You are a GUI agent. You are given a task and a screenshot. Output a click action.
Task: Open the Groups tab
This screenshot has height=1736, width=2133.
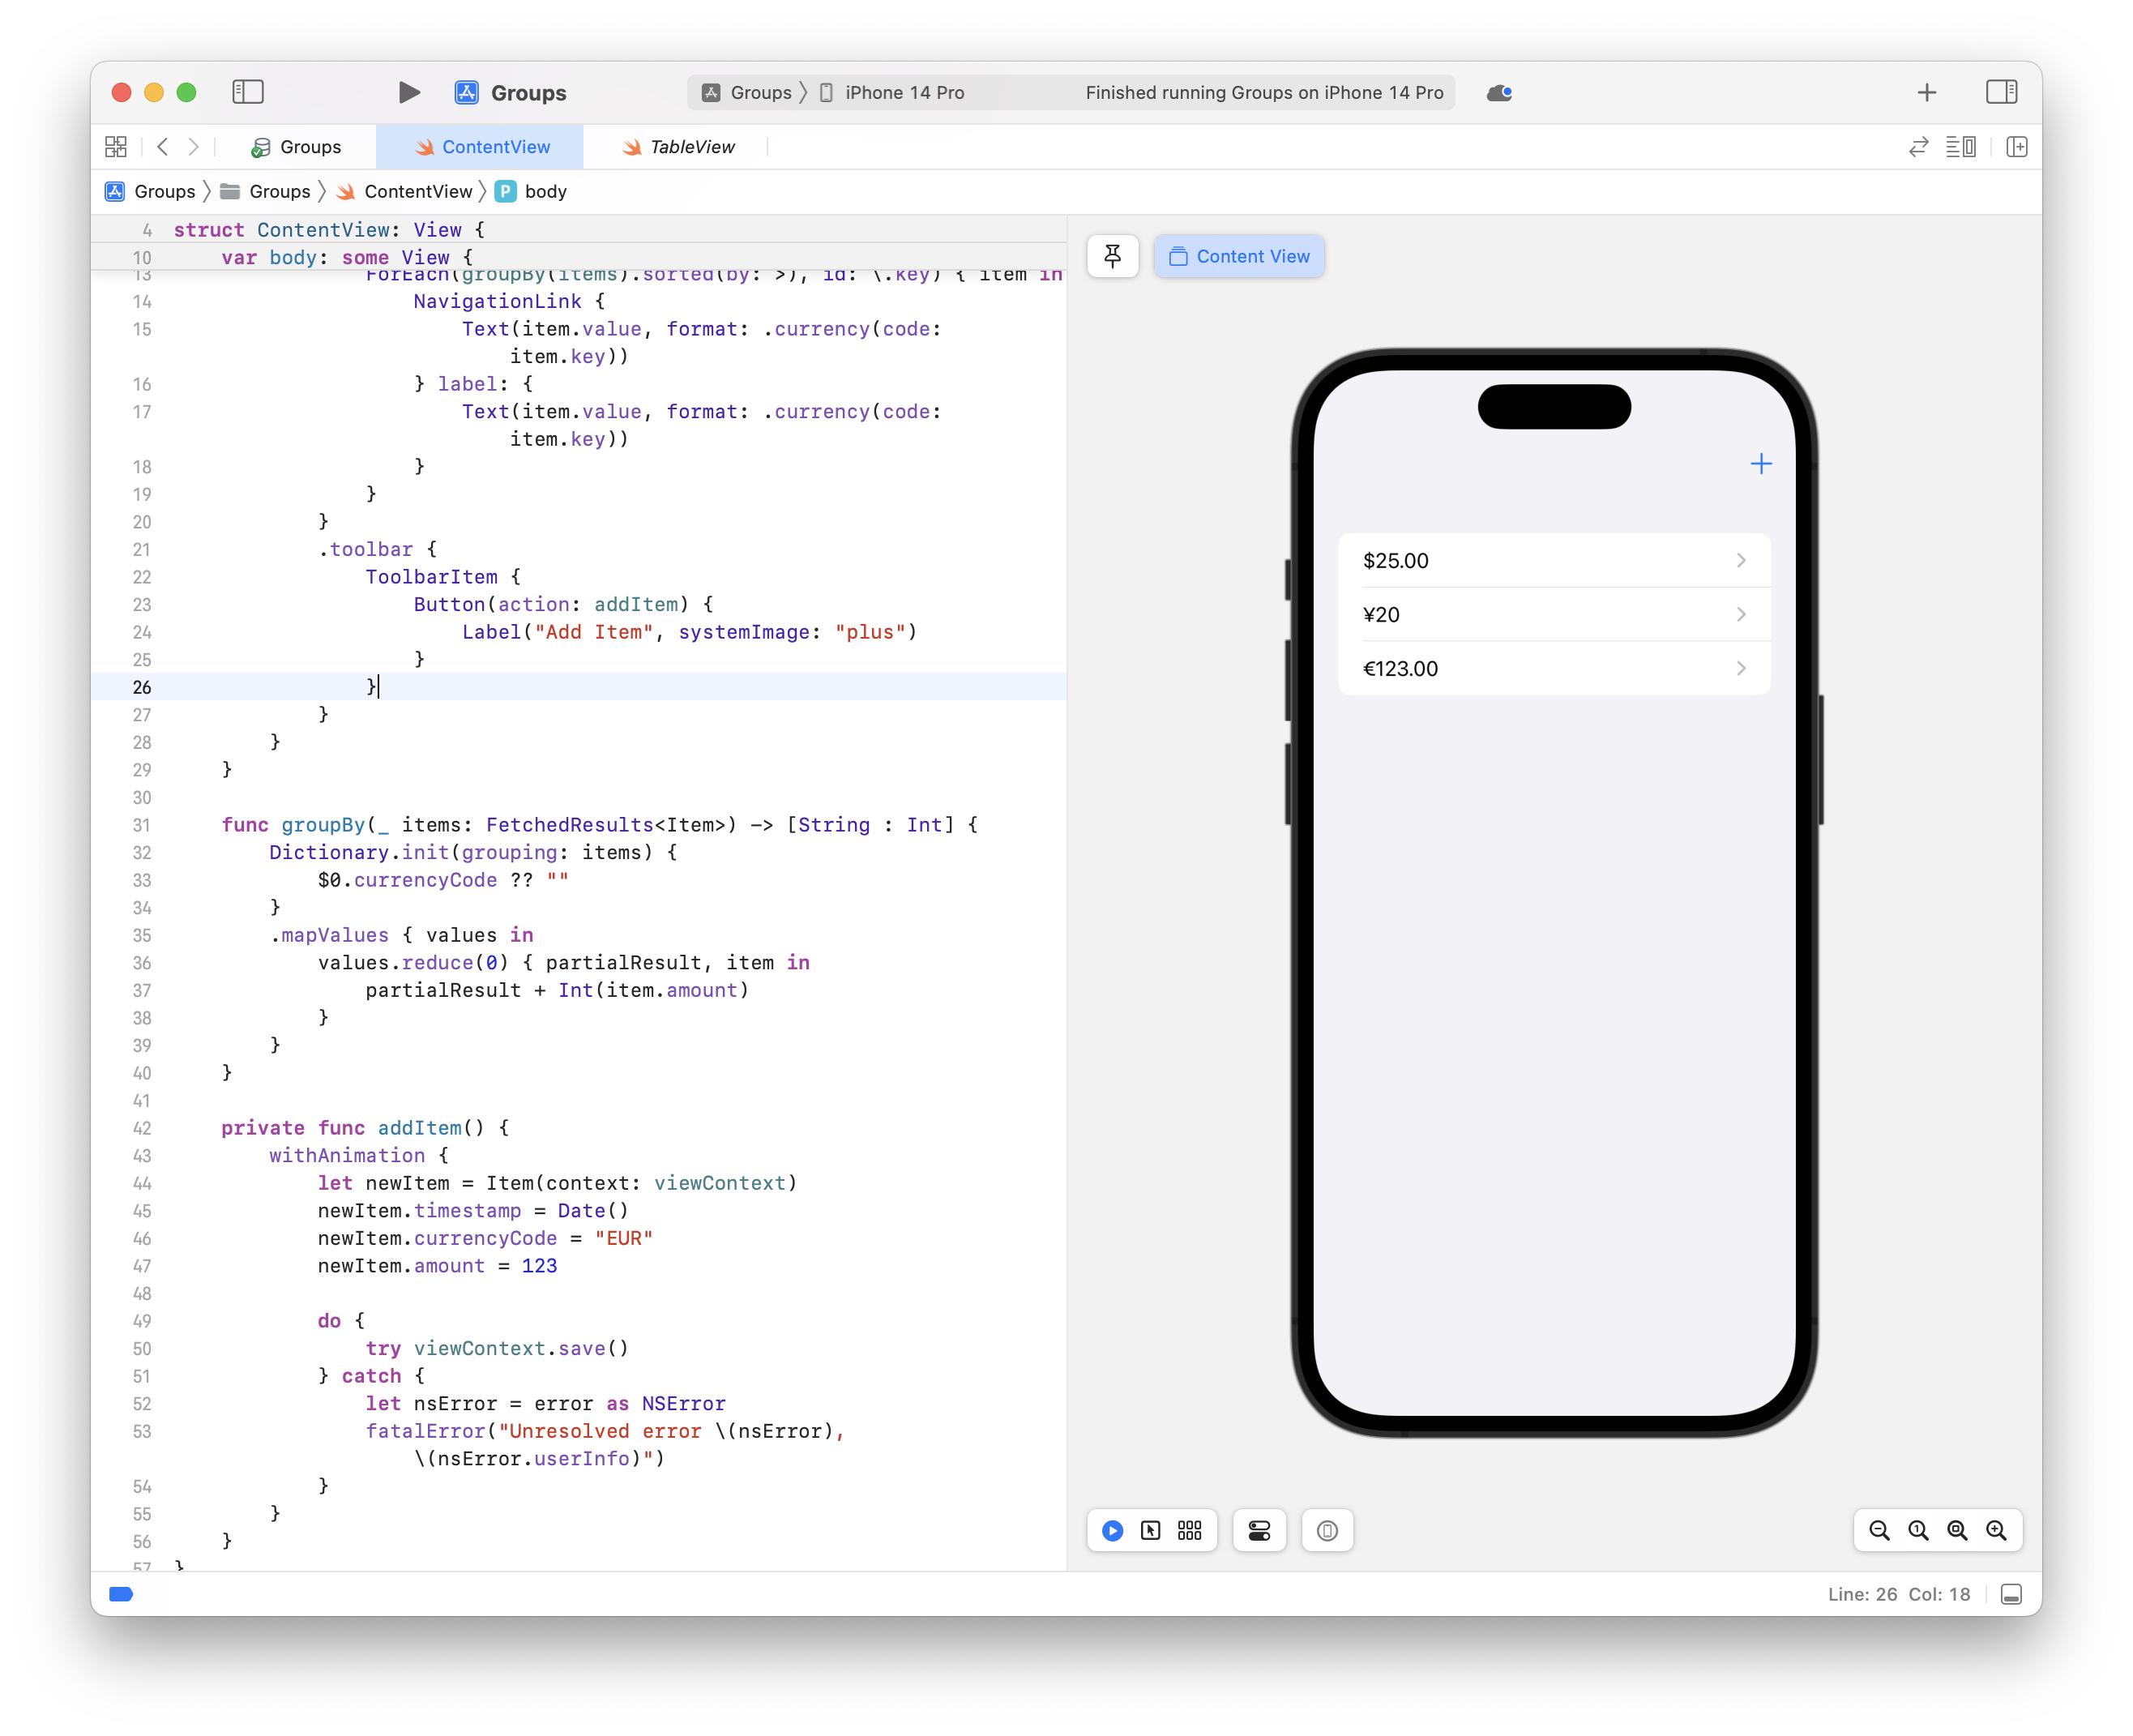click(296, 147)
